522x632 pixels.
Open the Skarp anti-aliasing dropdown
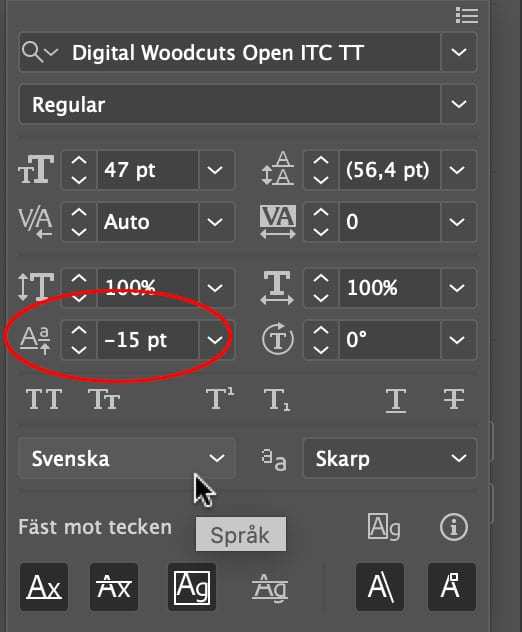coord(390,458)
